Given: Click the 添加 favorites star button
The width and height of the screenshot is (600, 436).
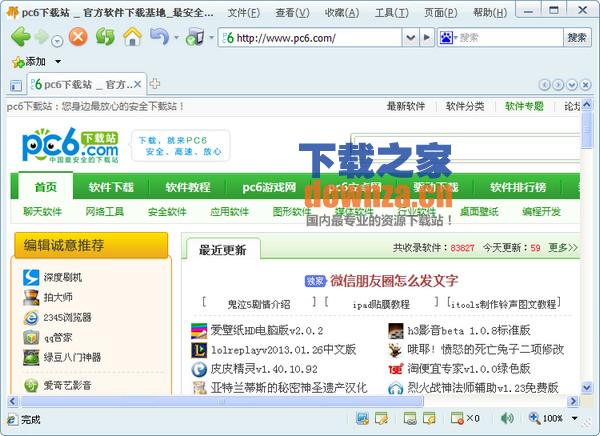Looking at the screenshot, I should click(x=29, y=62).
